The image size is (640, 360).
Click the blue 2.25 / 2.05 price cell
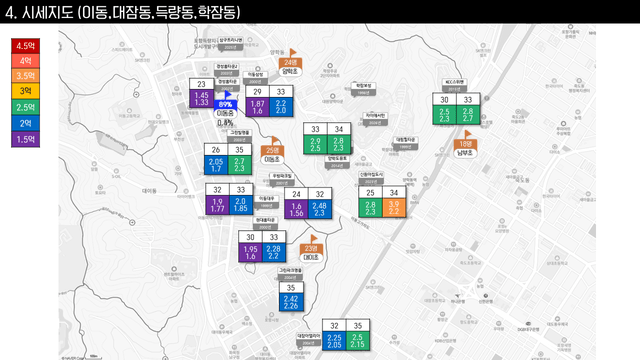tap(334, 341)
